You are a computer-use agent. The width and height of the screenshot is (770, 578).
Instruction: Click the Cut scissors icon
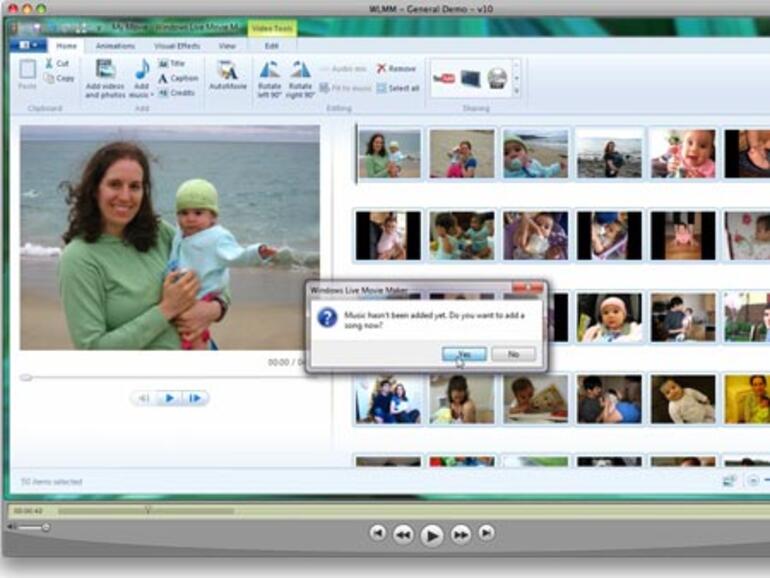(49, 63)
